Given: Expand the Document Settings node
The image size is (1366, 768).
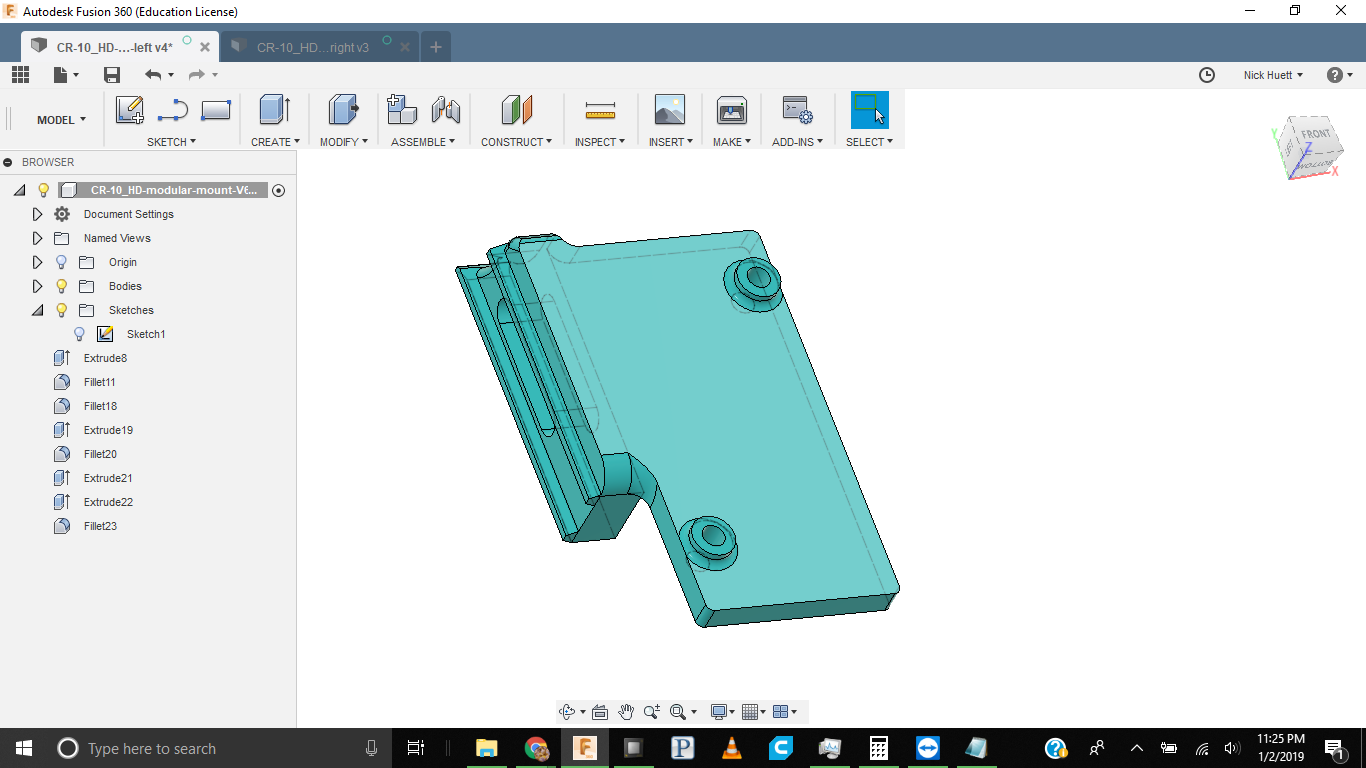Looking at the screenshot, I should (38, 214).
